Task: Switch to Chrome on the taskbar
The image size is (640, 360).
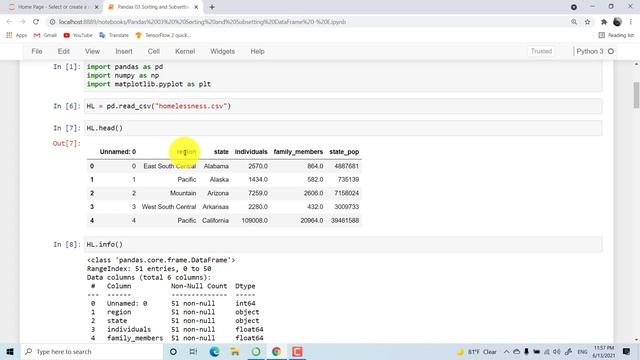Action: pyautogui.click(x=276, y=351)
